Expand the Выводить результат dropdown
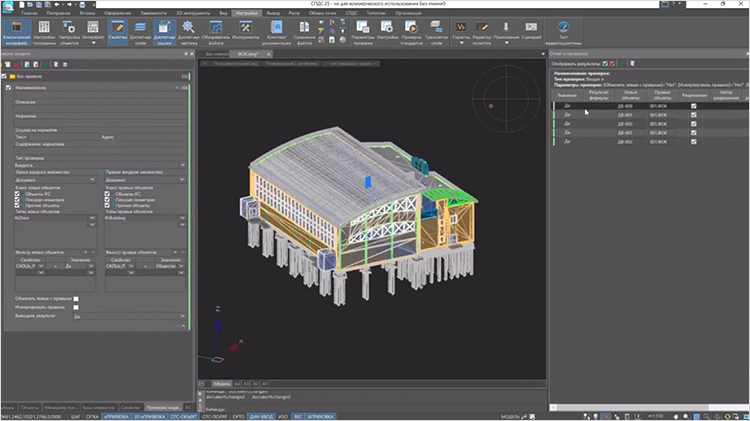 click(x=130, y=316)
